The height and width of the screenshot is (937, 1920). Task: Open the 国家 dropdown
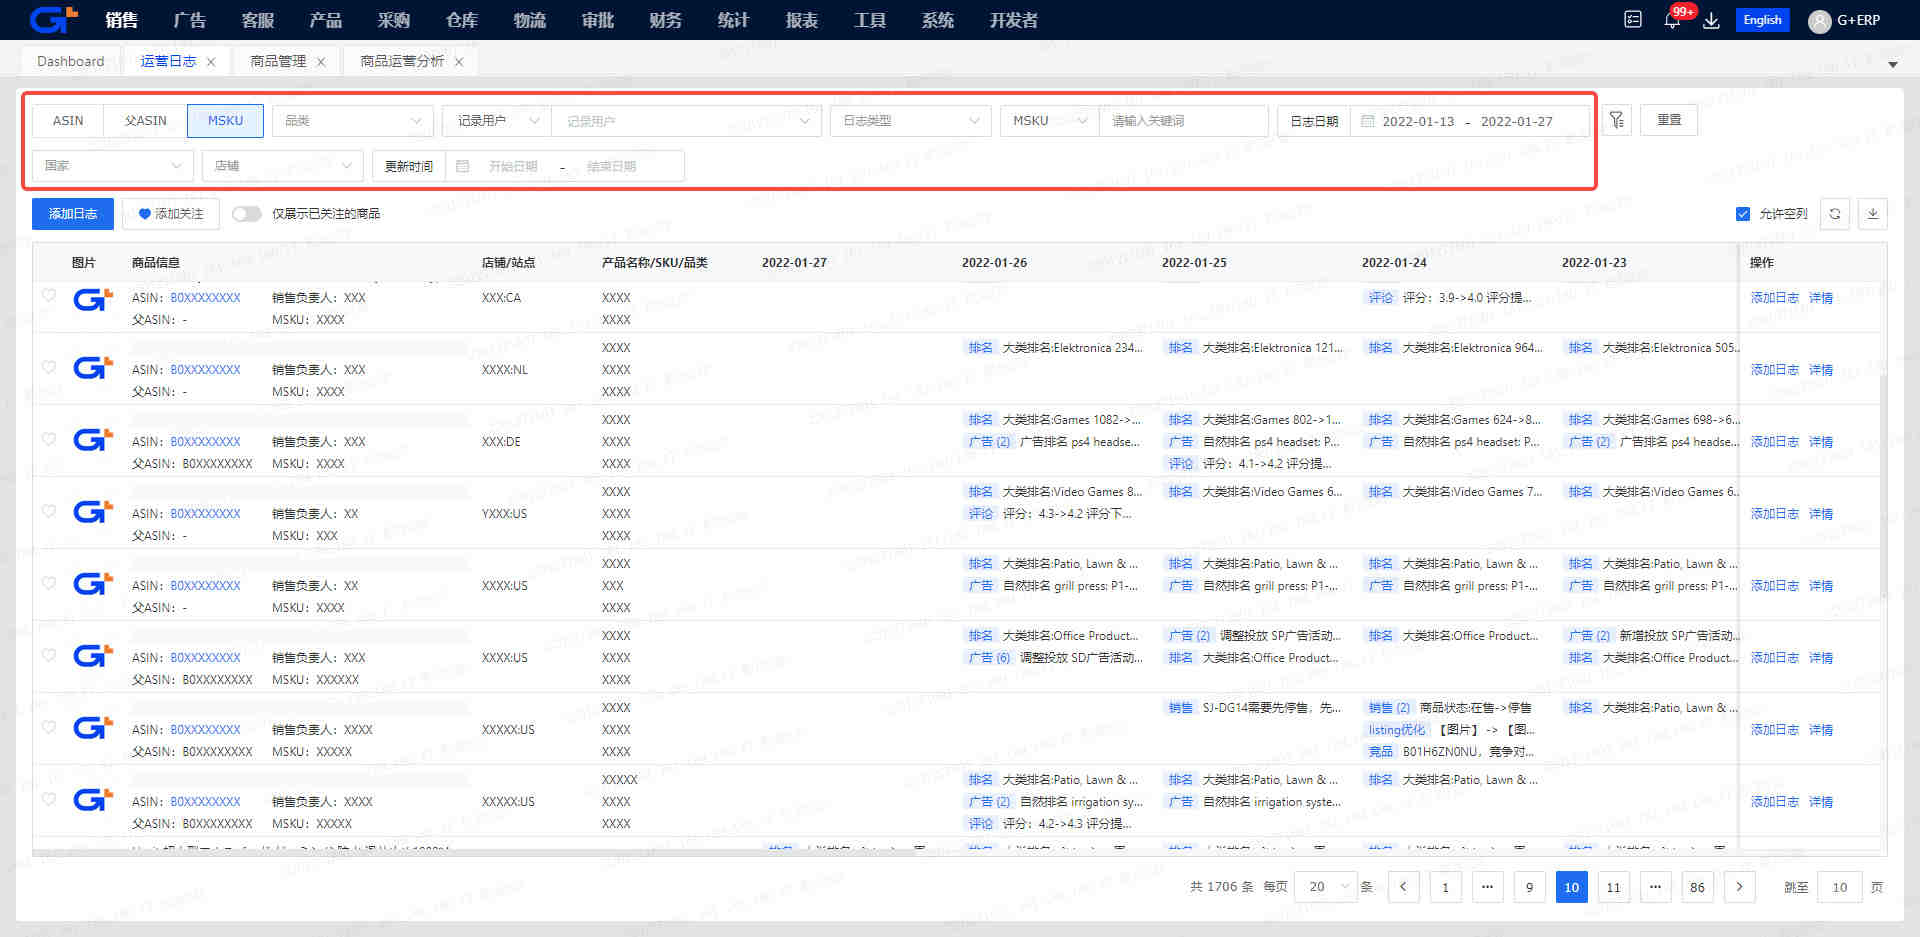tap(113, 166)
